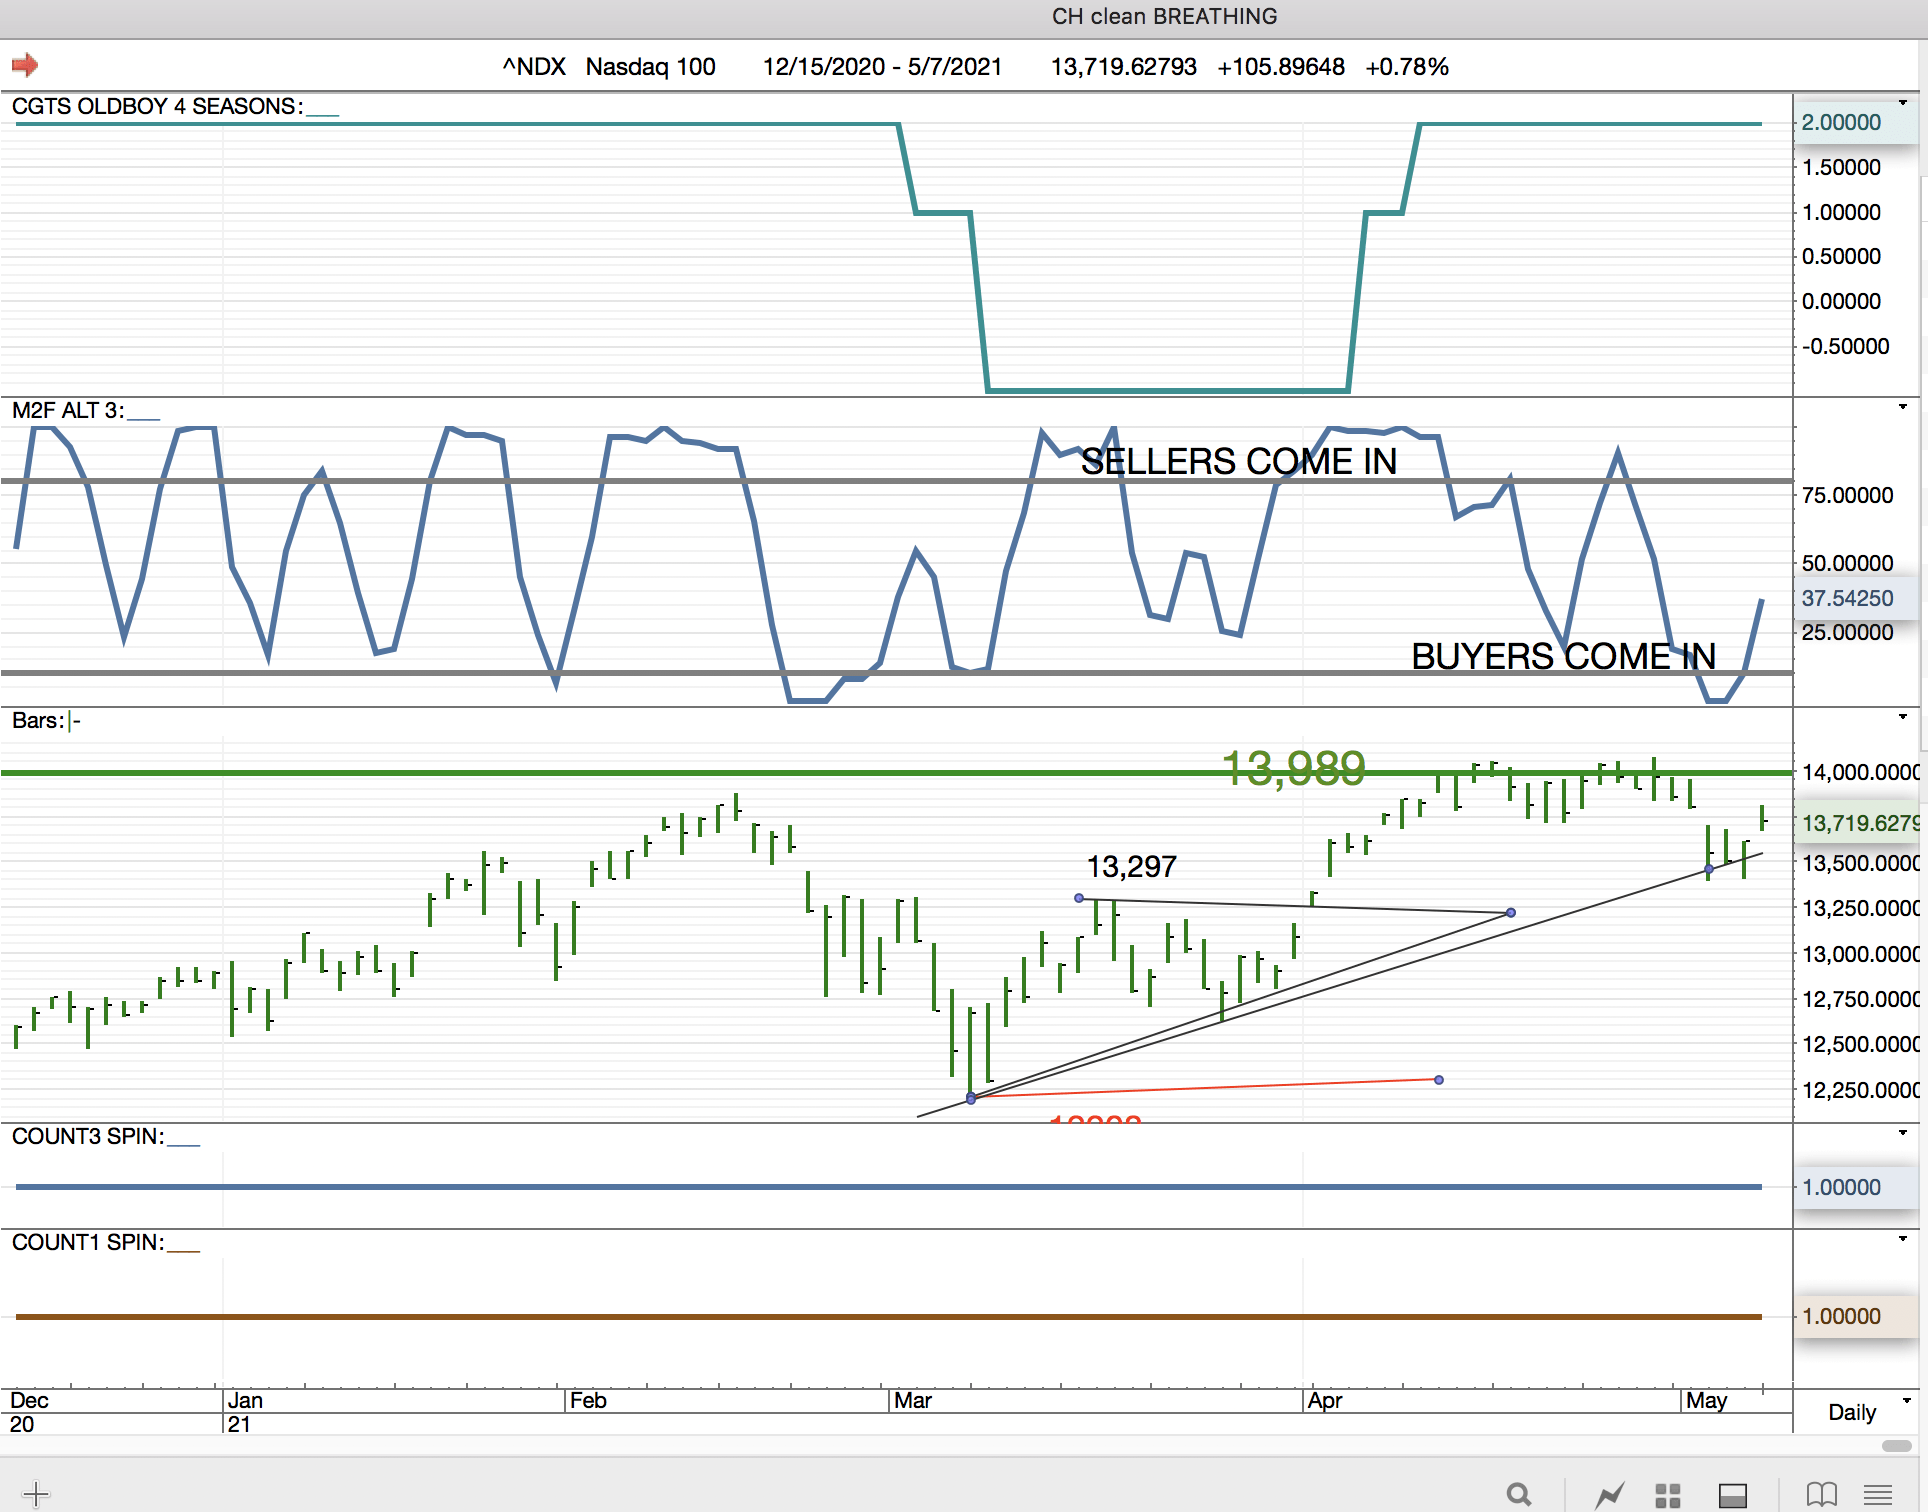Screen dimensions: 1928x1512
Task: Expand the CGTS OLDBOY 4 SEASONS pane menu
Action: [1902, 103]
